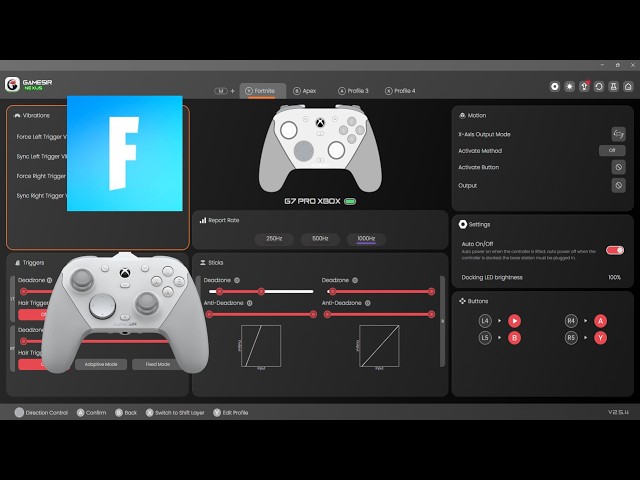Choose the Motion Output assignment icon
This screenshot has height=480, width=640.
pyautogui.click(x=618, y=185)
